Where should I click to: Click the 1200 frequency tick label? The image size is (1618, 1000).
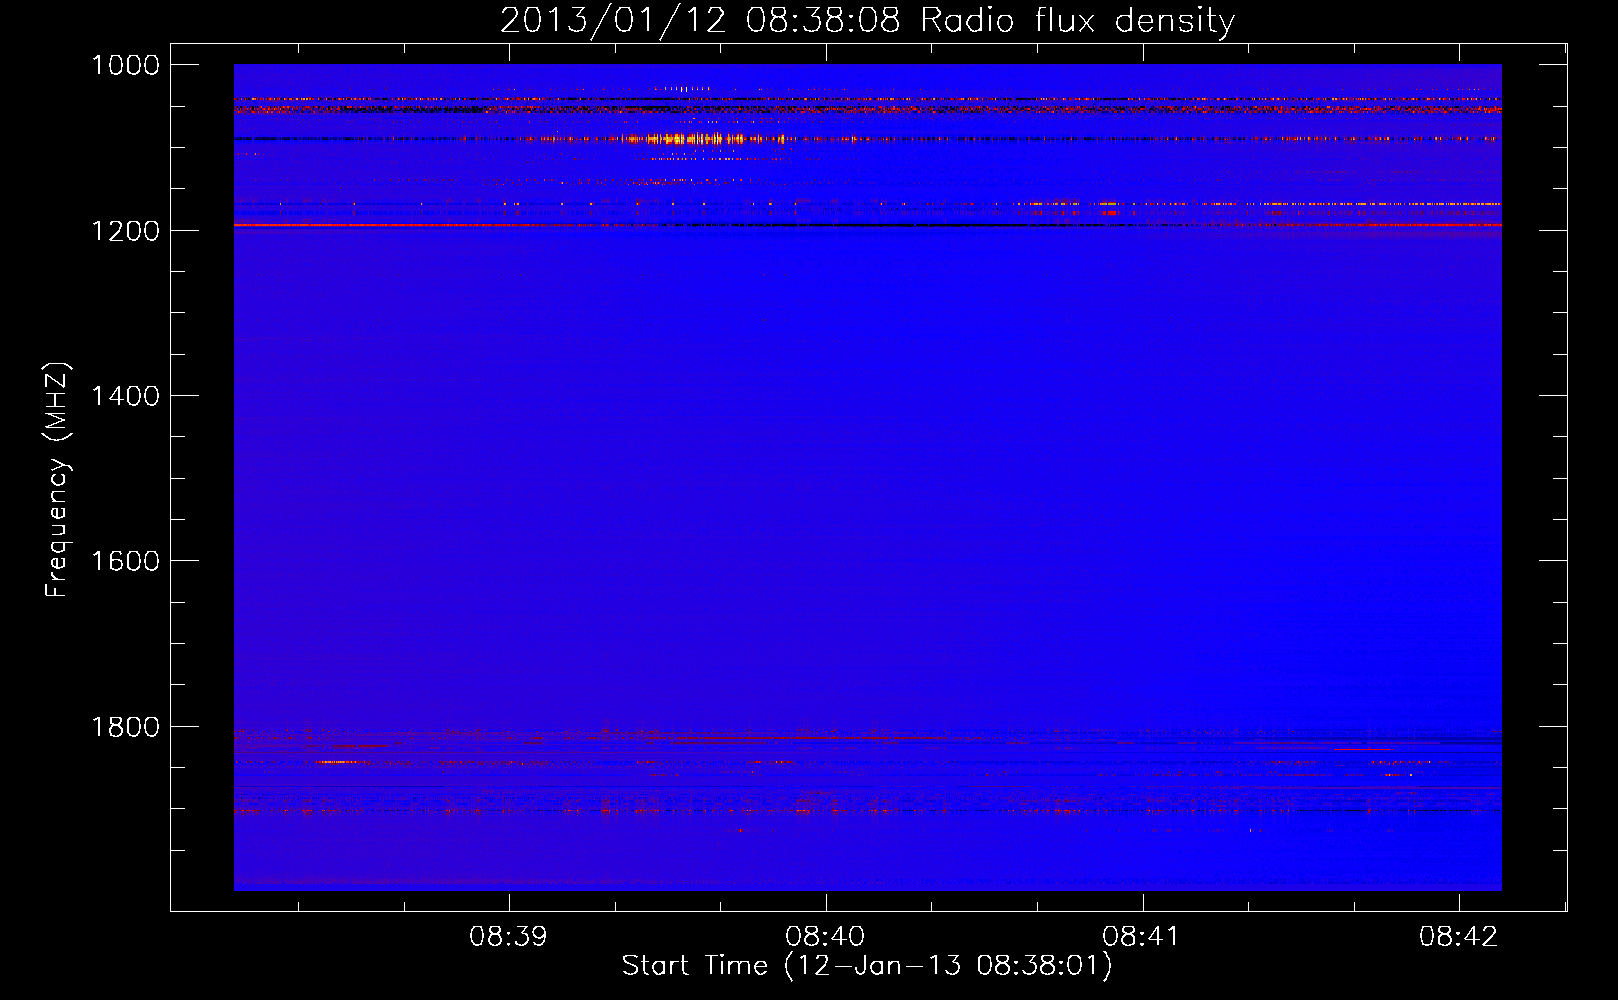(x=125, y=231)
